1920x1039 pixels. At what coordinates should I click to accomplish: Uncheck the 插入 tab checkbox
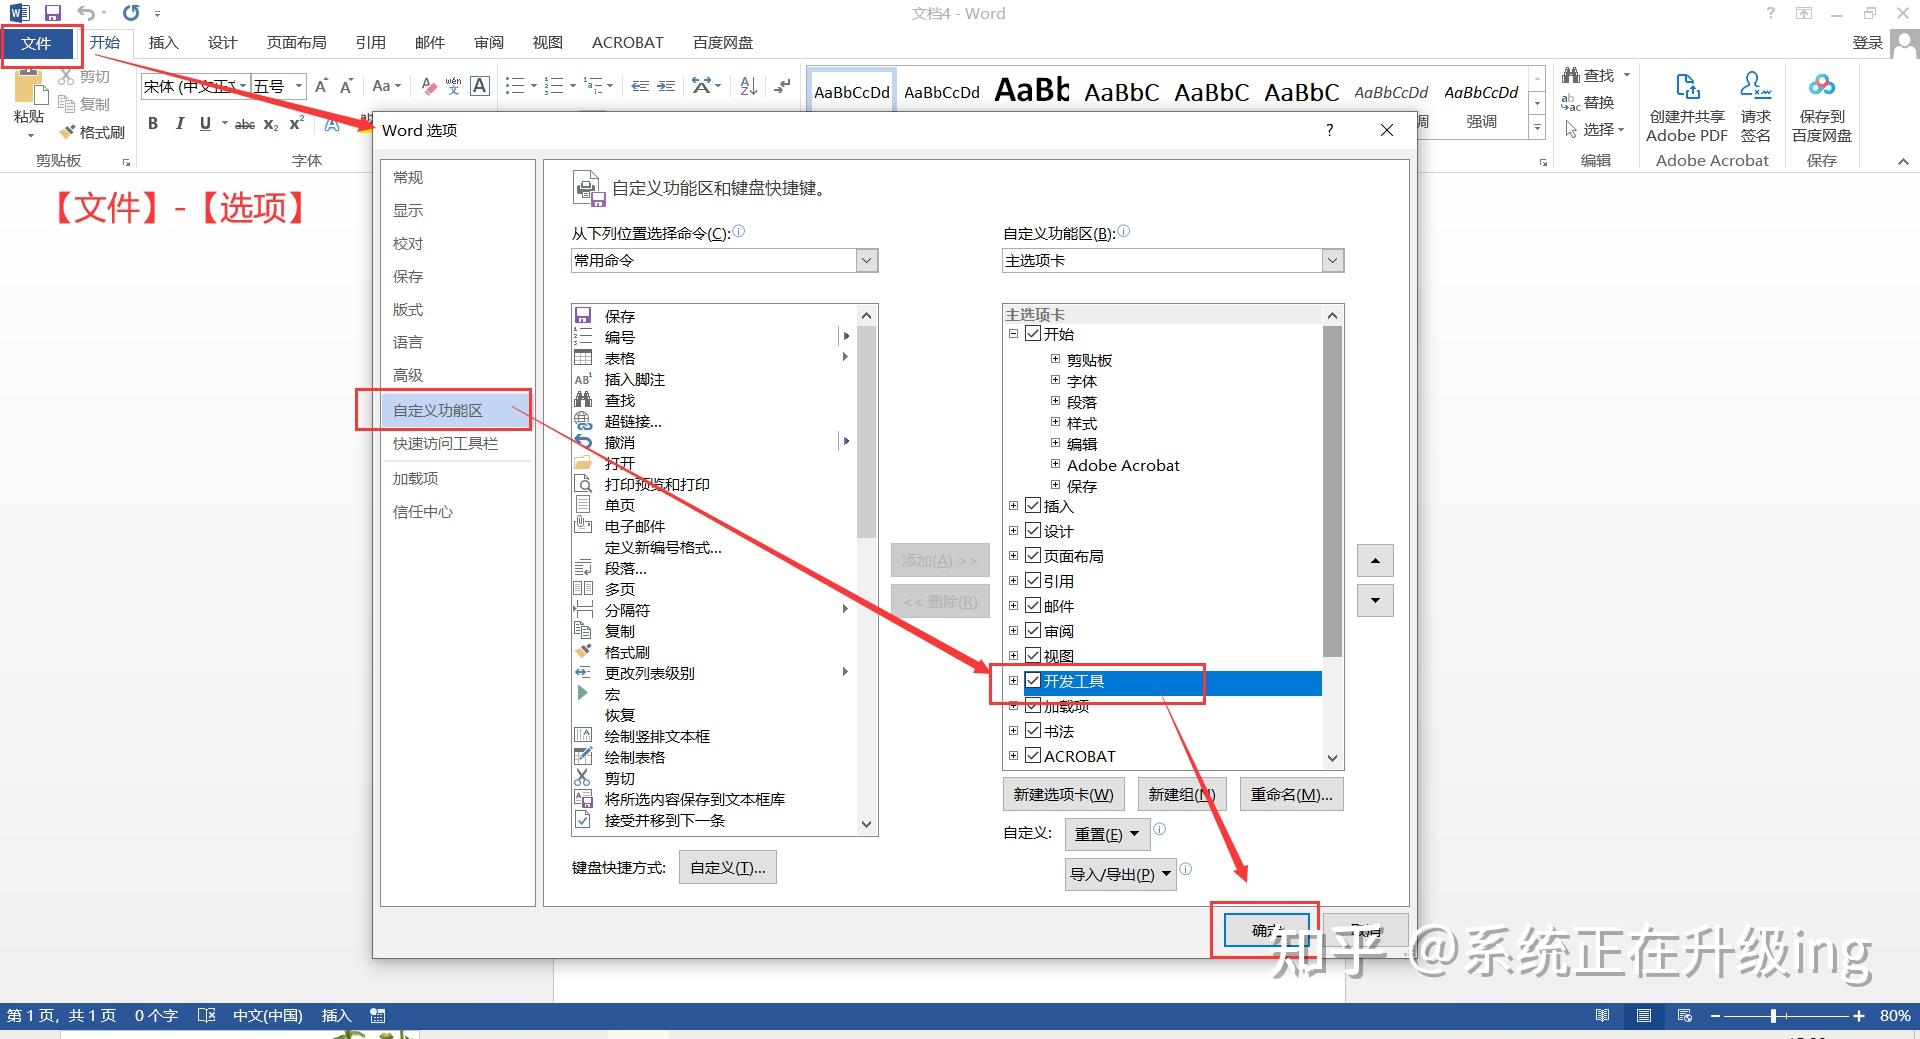(x=1033, y=506)
